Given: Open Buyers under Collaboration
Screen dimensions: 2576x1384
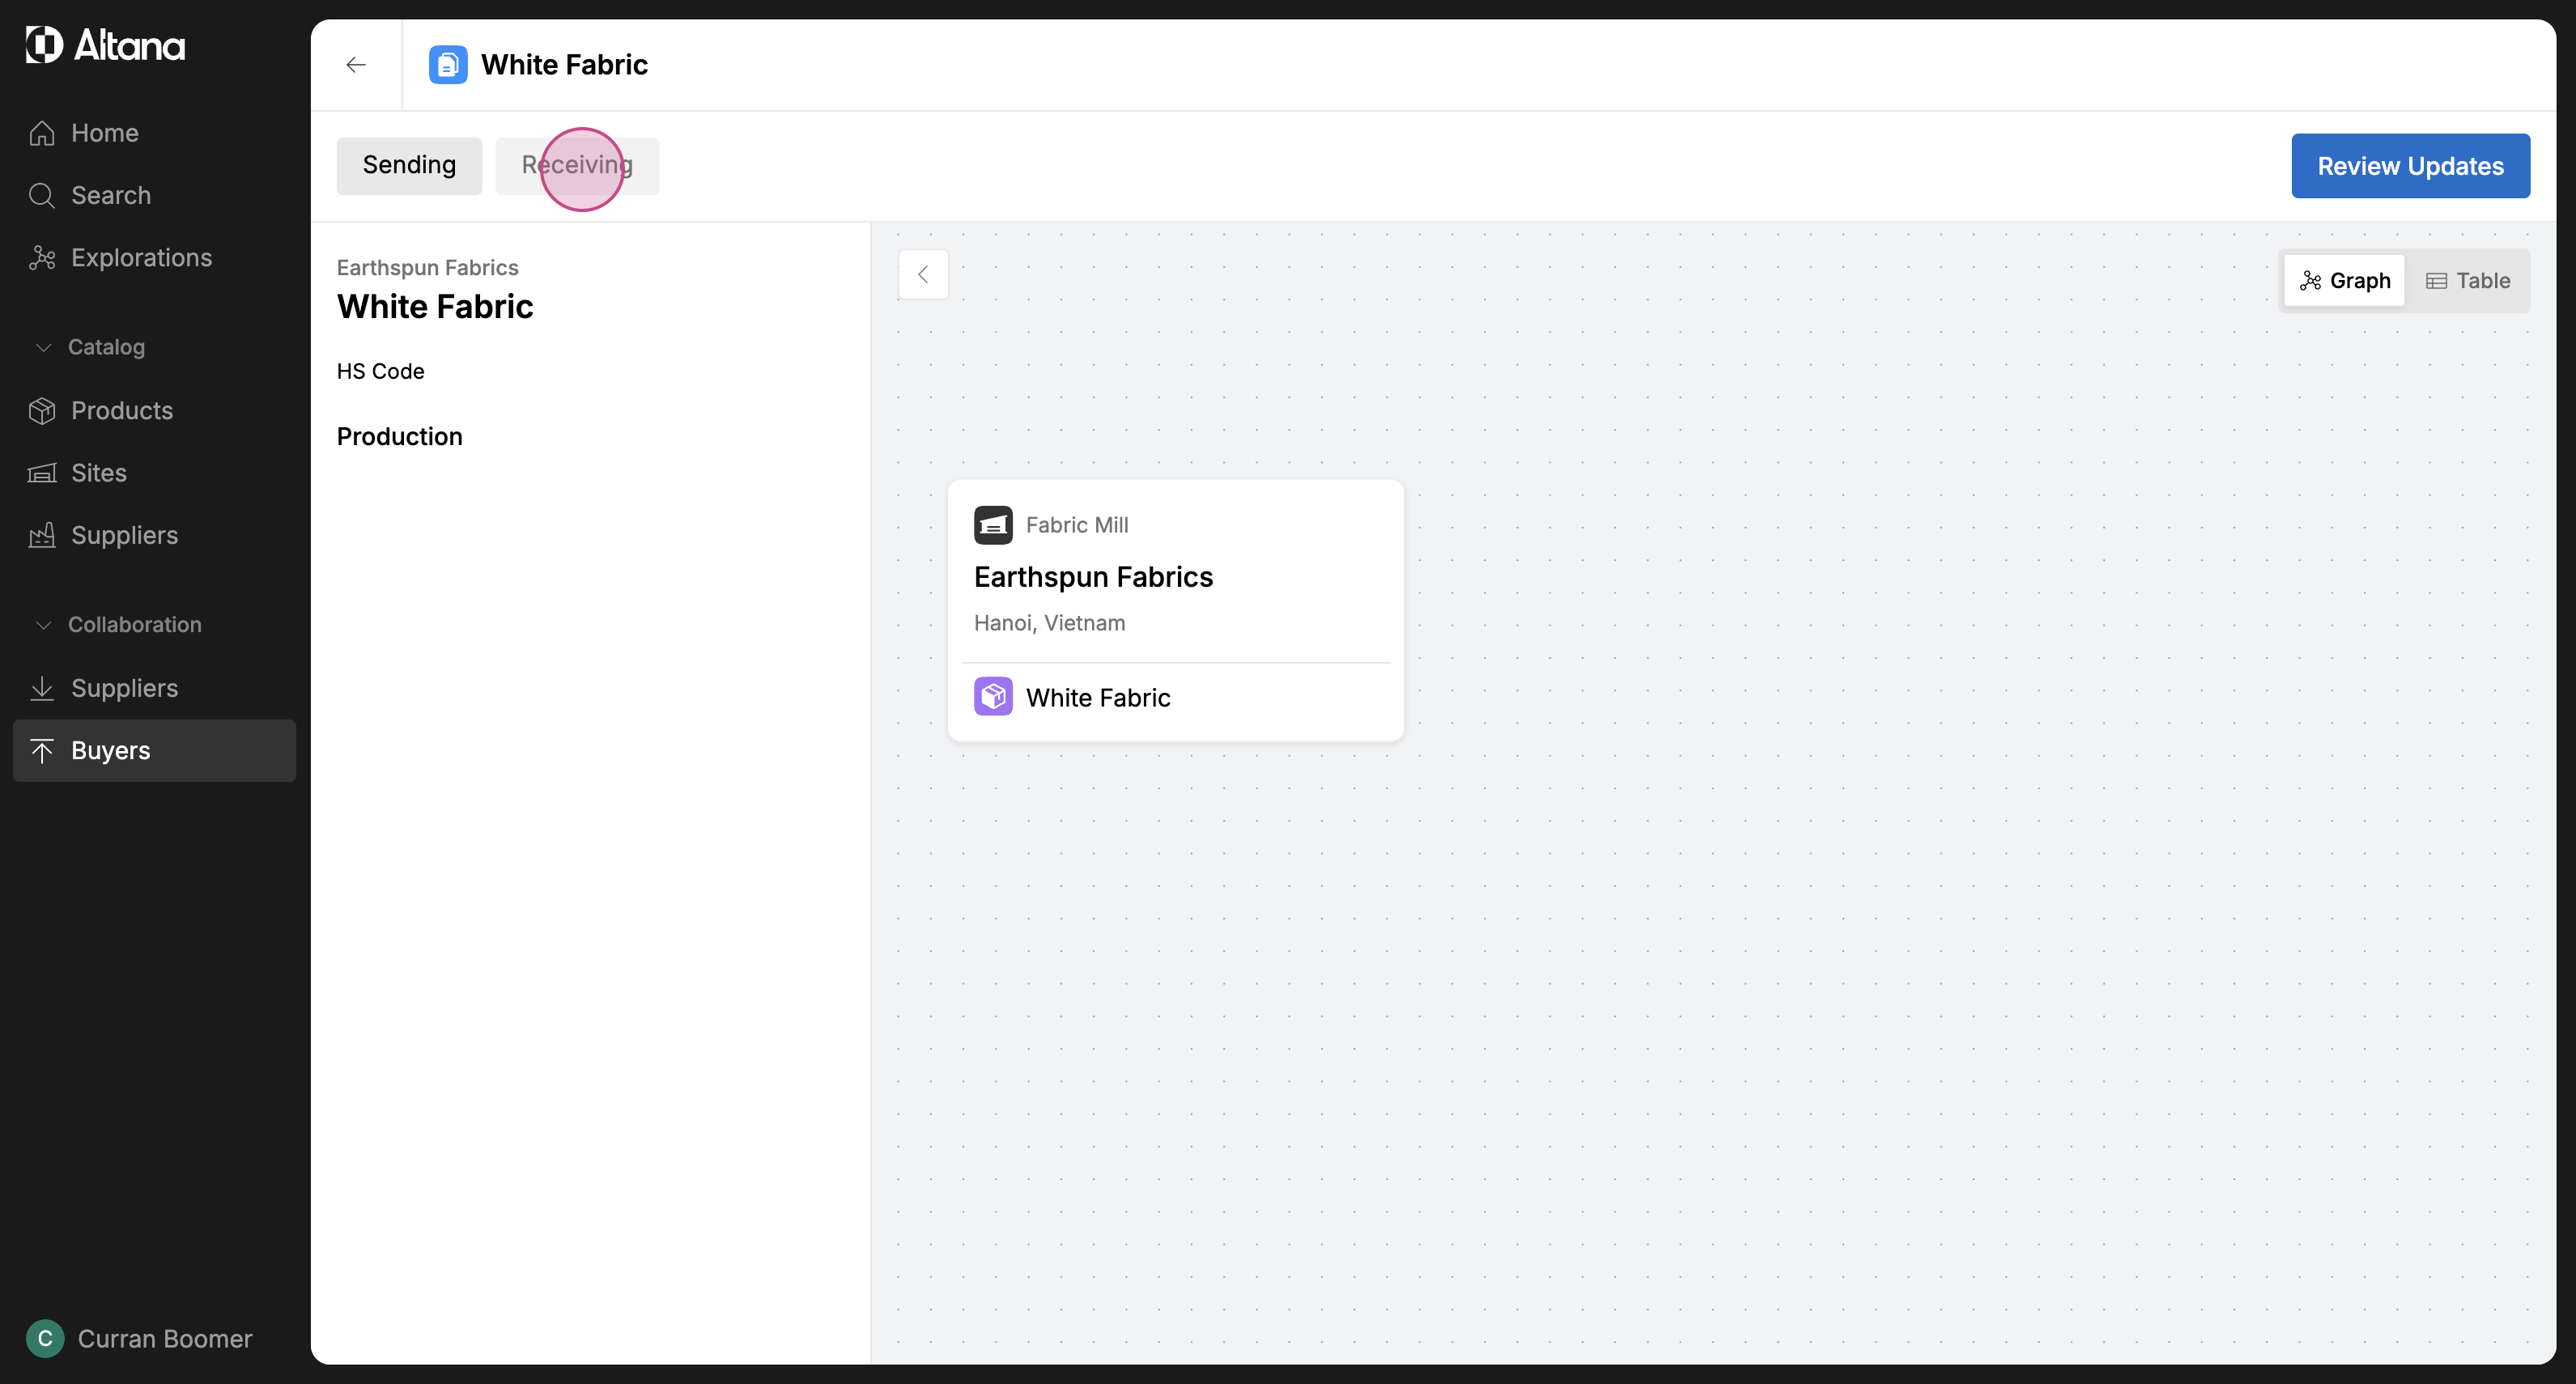Looking at the screenshot, I should click(x=110, y=751).
